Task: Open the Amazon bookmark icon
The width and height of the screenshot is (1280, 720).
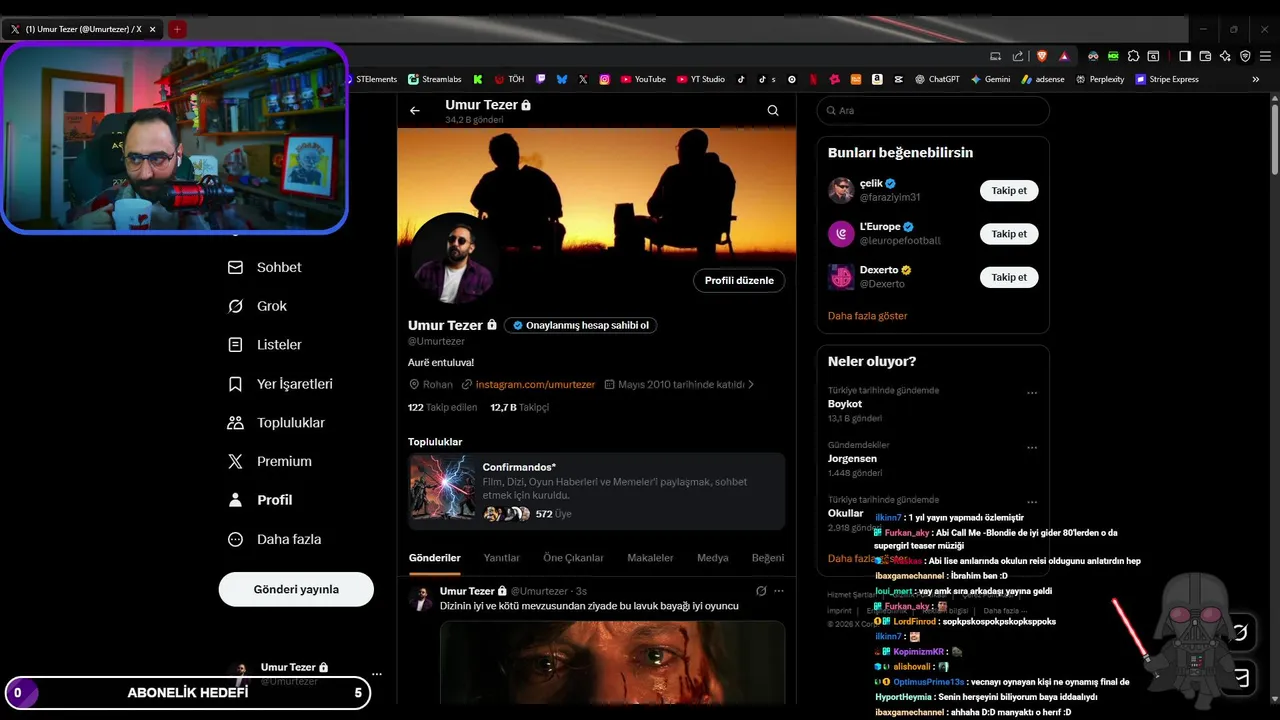Action: [877, 79]
